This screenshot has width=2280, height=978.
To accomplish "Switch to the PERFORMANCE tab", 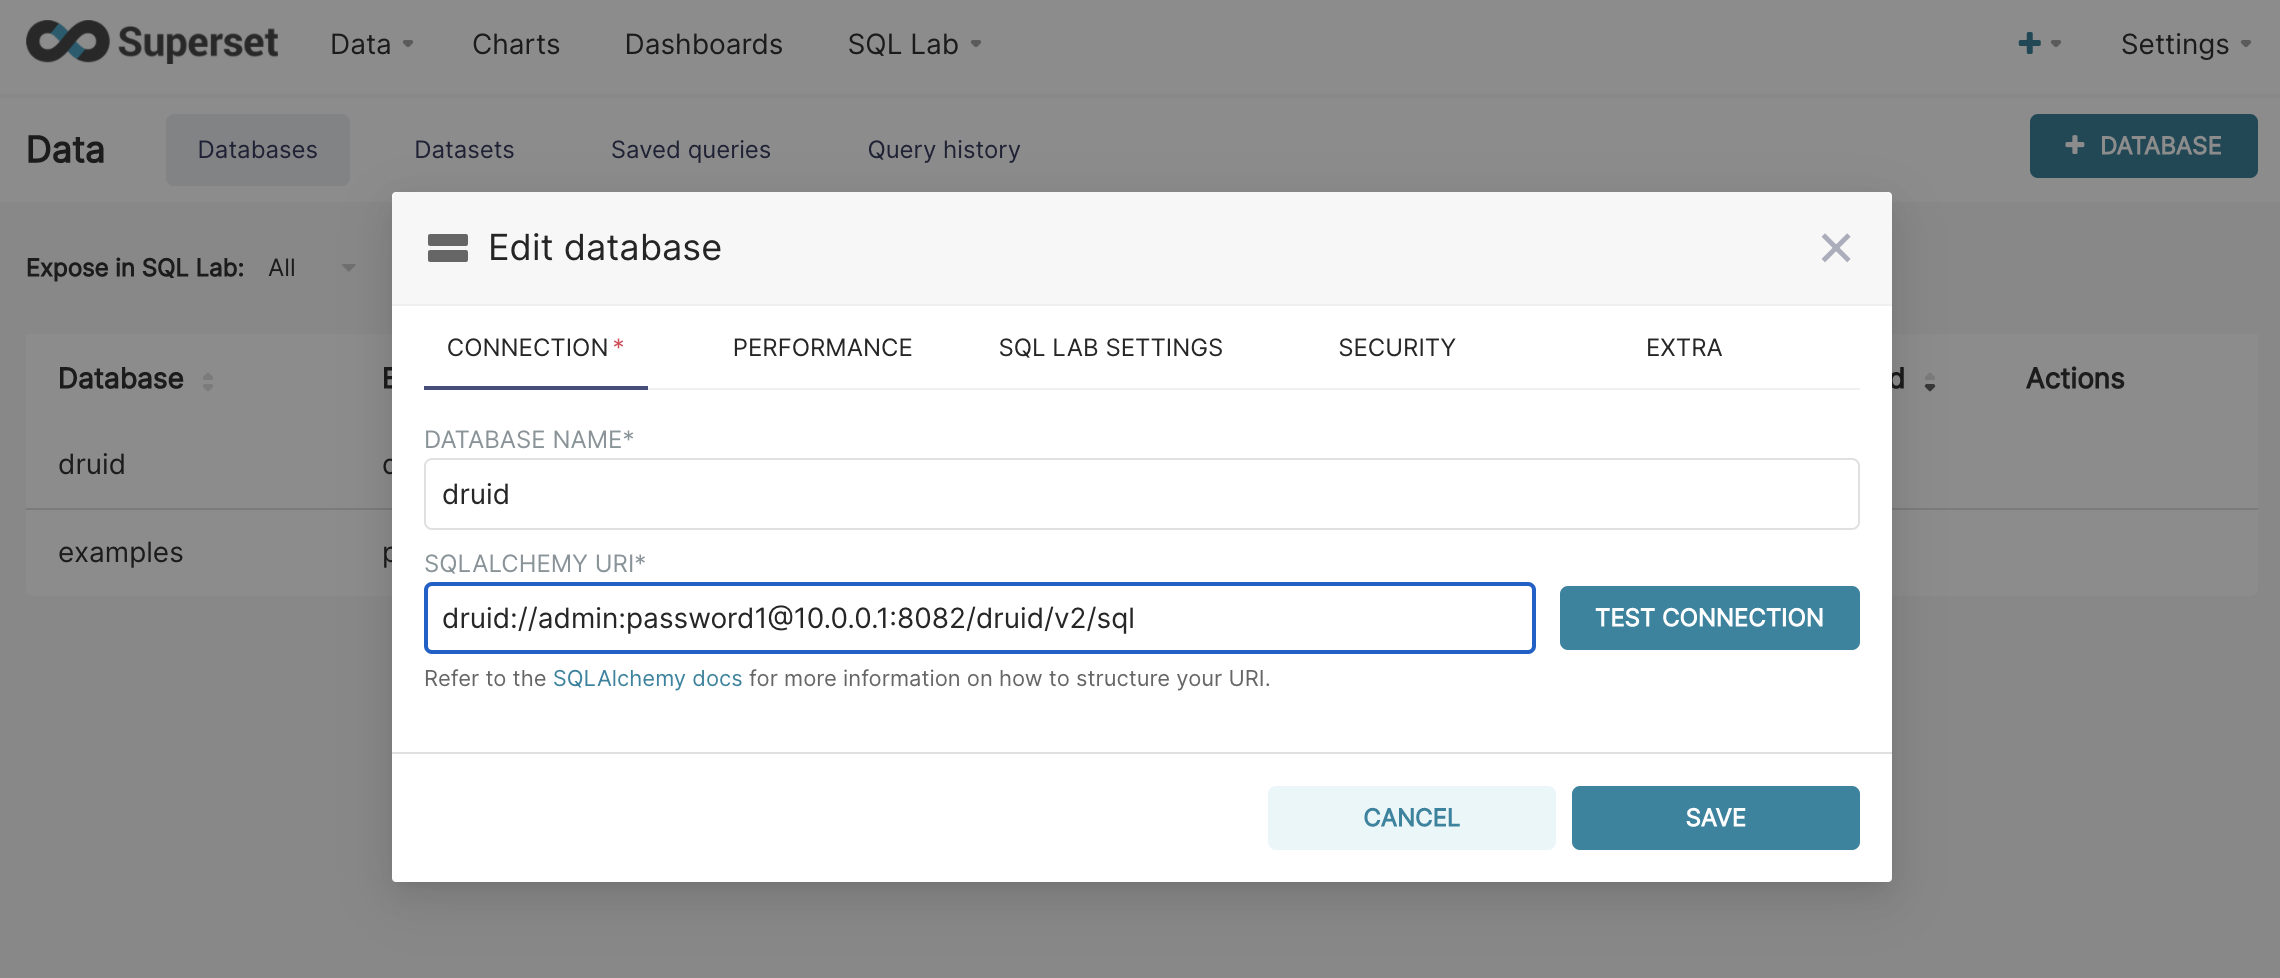I will (822, 347).
